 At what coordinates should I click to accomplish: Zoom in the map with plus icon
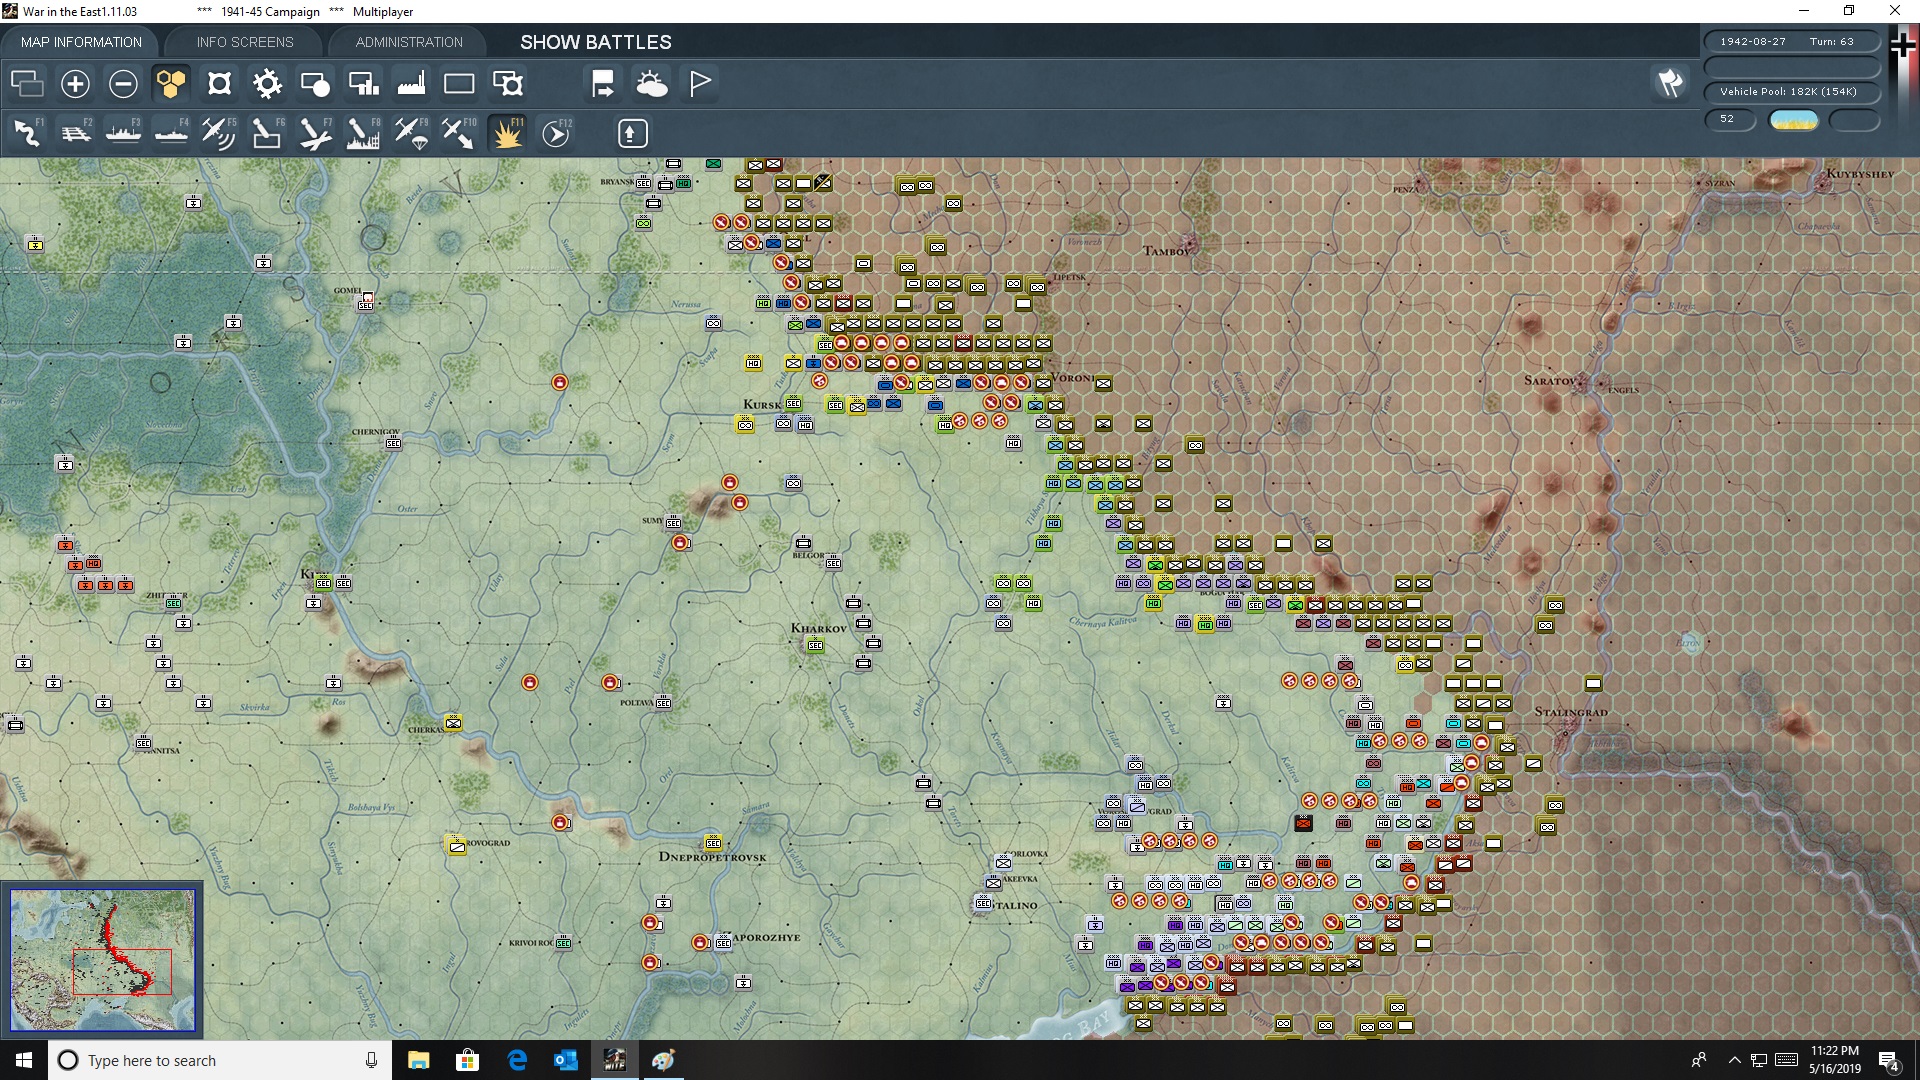coord(75,83)
